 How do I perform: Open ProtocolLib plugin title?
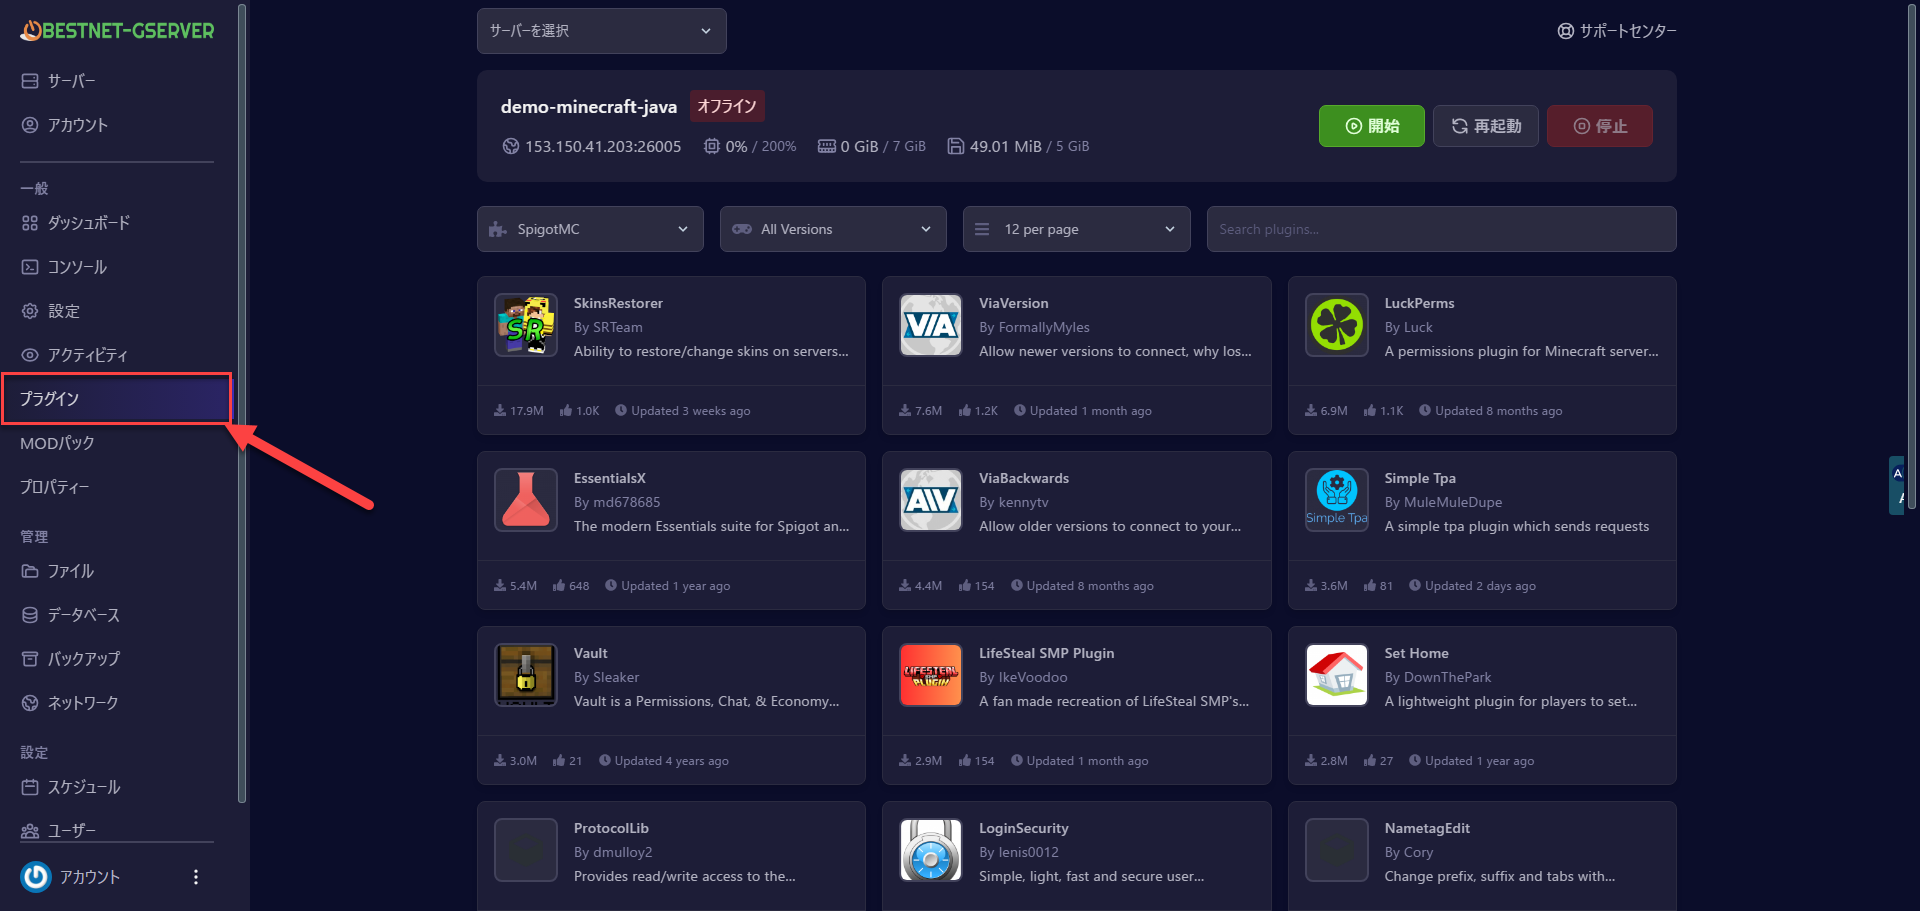point(611,828)
